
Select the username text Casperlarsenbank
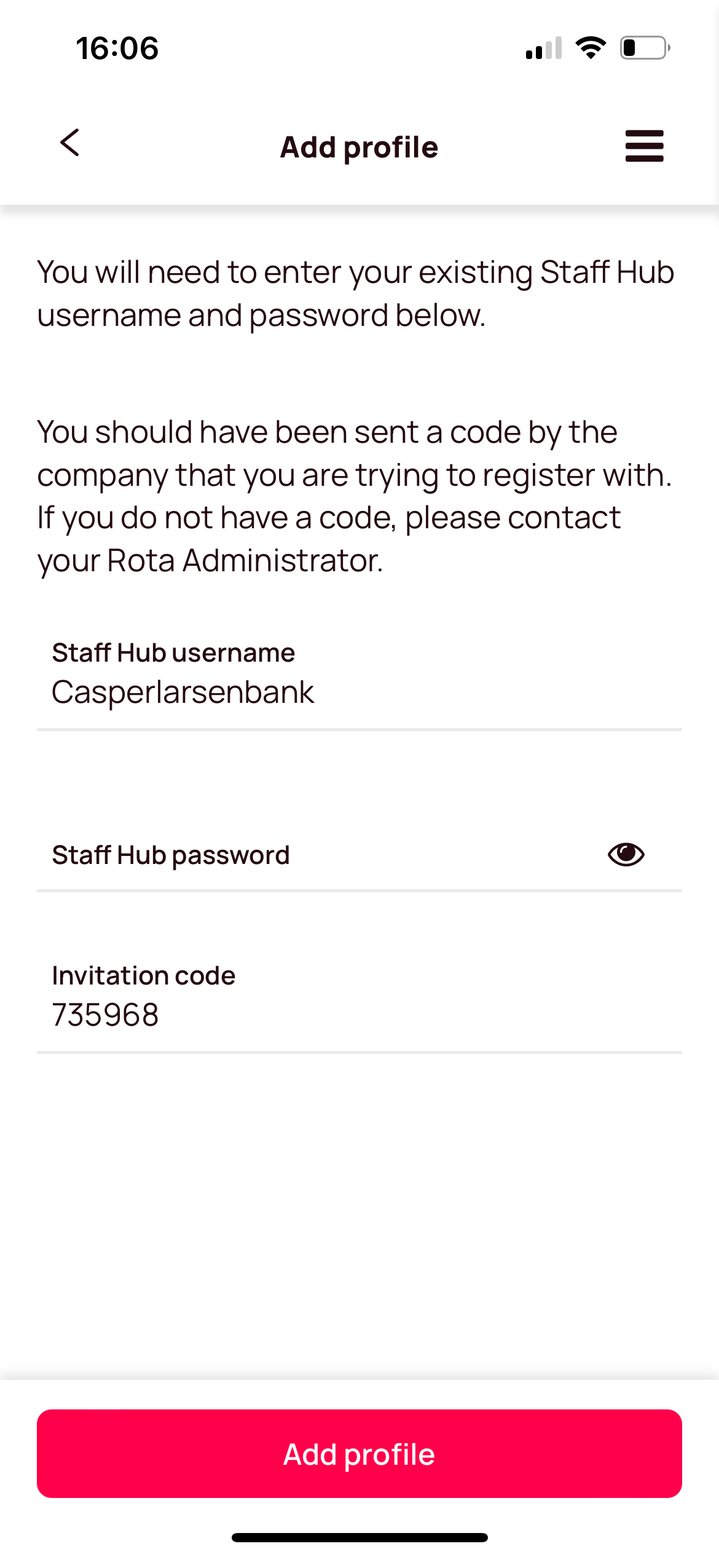(x=183, y=691)
